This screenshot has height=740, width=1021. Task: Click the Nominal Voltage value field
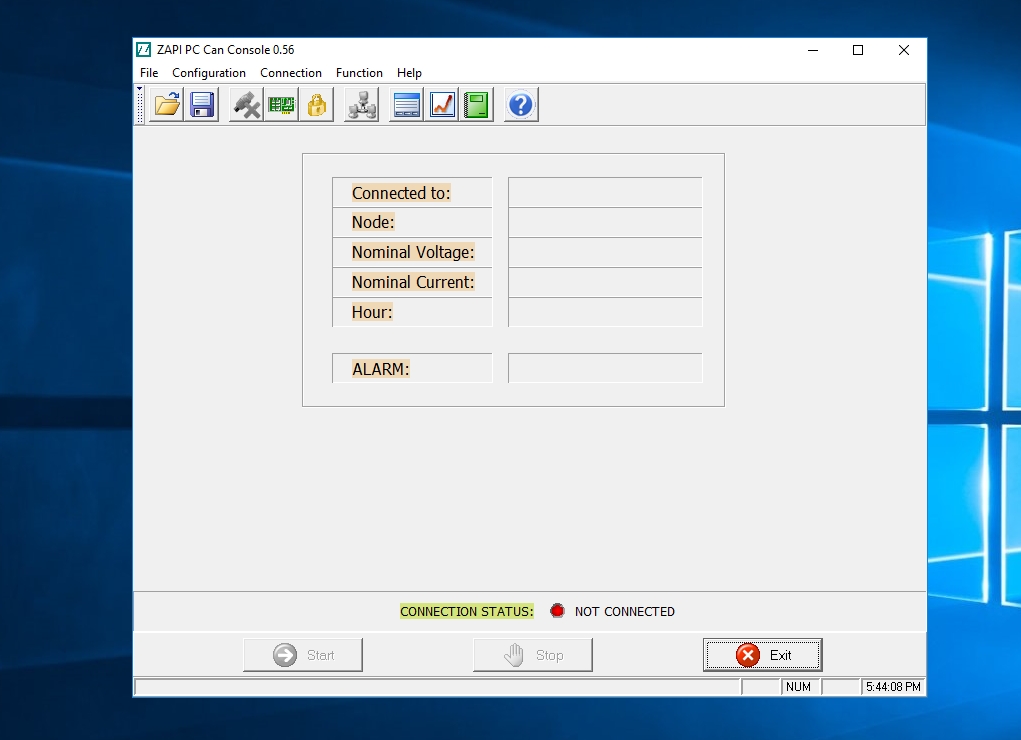click(605, 253)
